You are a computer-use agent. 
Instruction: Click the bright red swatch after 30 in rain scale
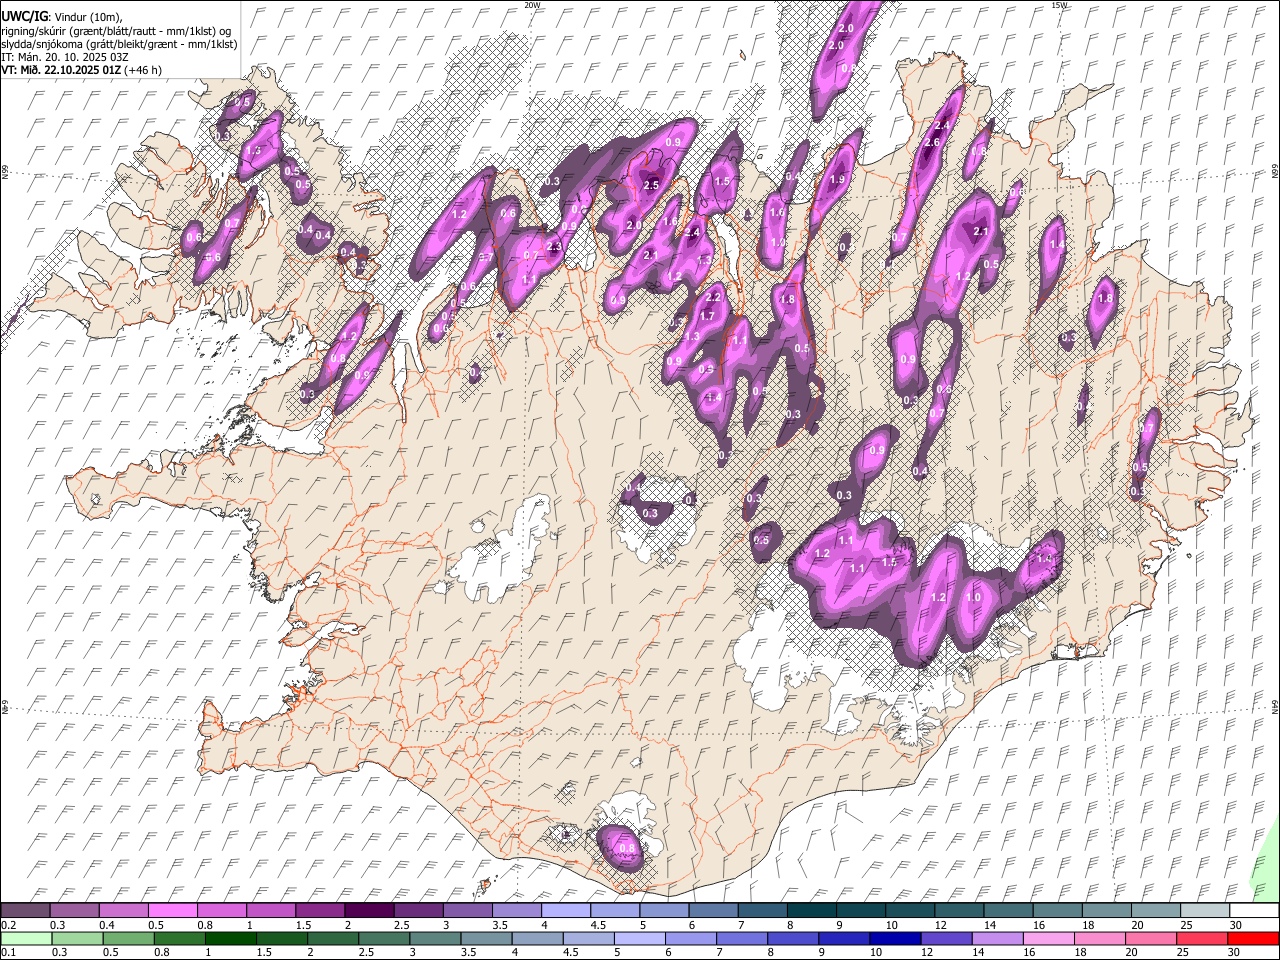tap(1253, 938)
